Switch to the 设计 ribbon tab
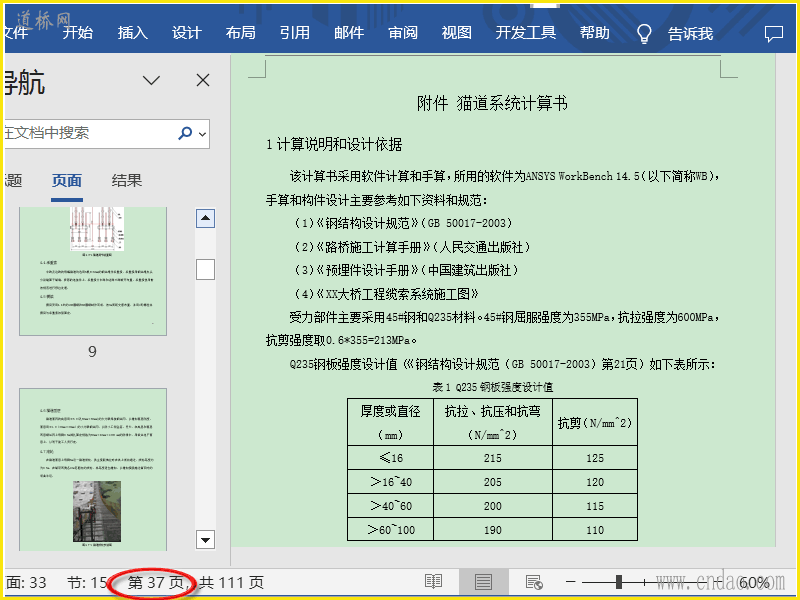Screen dimensions: 800x600 (186, 33)
